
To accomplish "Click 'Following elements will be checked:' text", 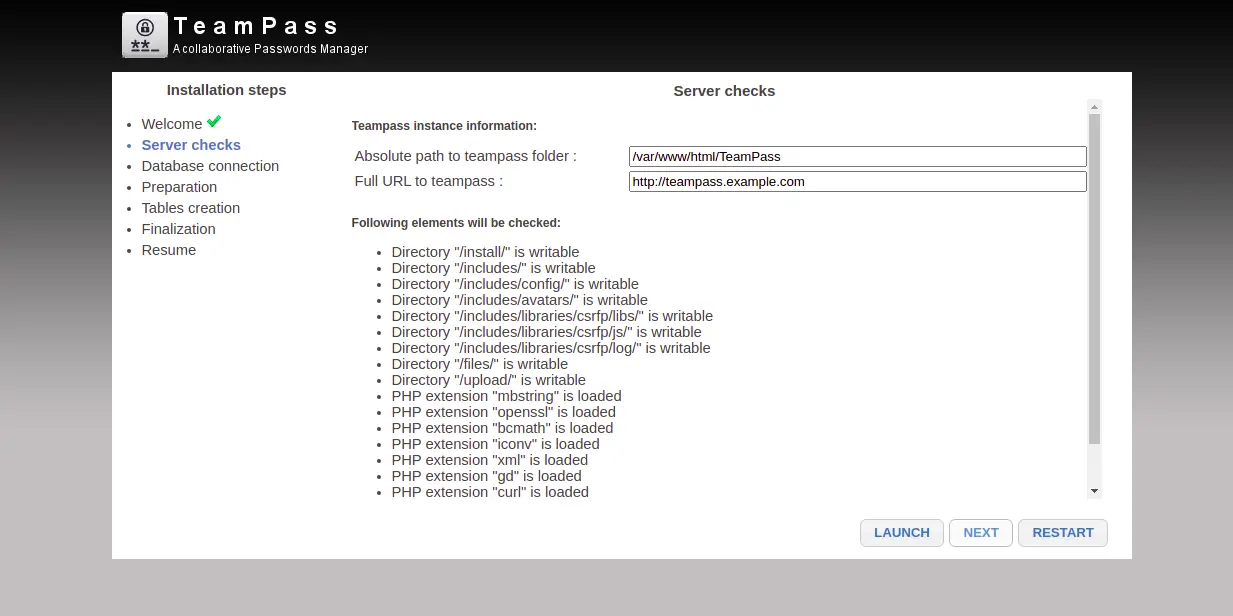I will [x=456, y=223].
